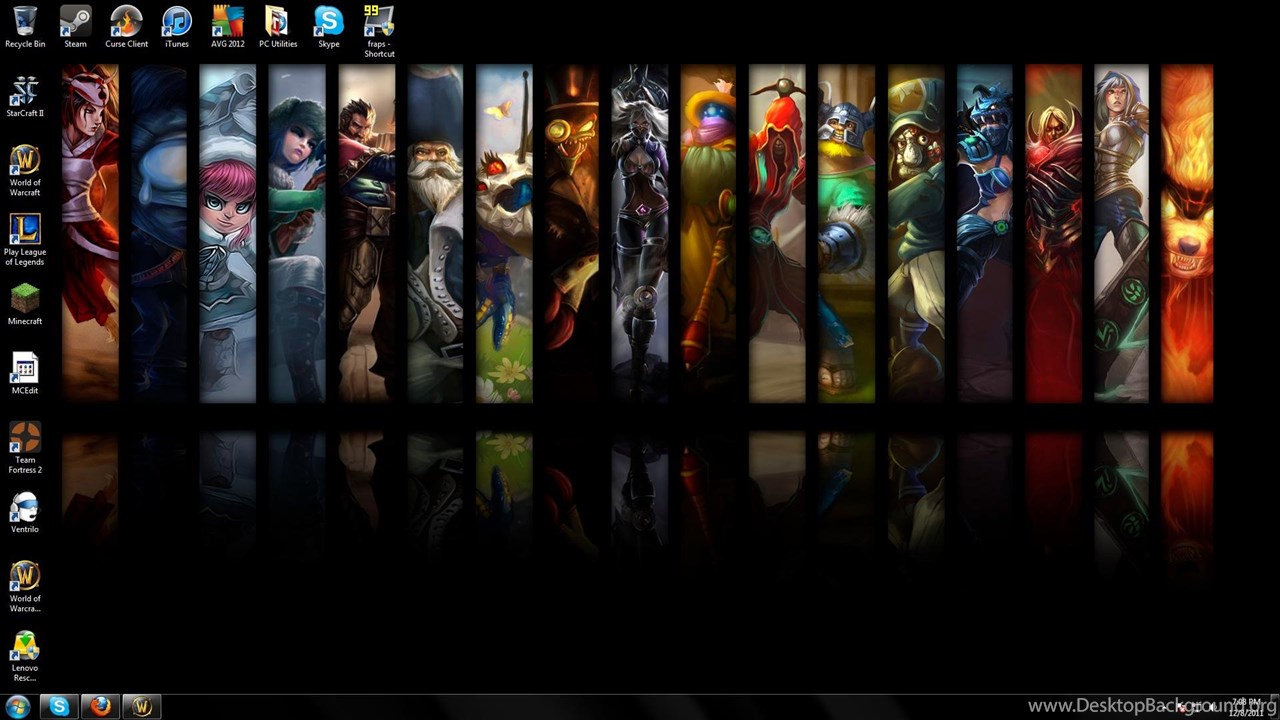The width and height of the screenshot is (1280, 720).
Task: Select the MCEdit desktop icon
Action: pyautogui.click(x=25, y=368)
